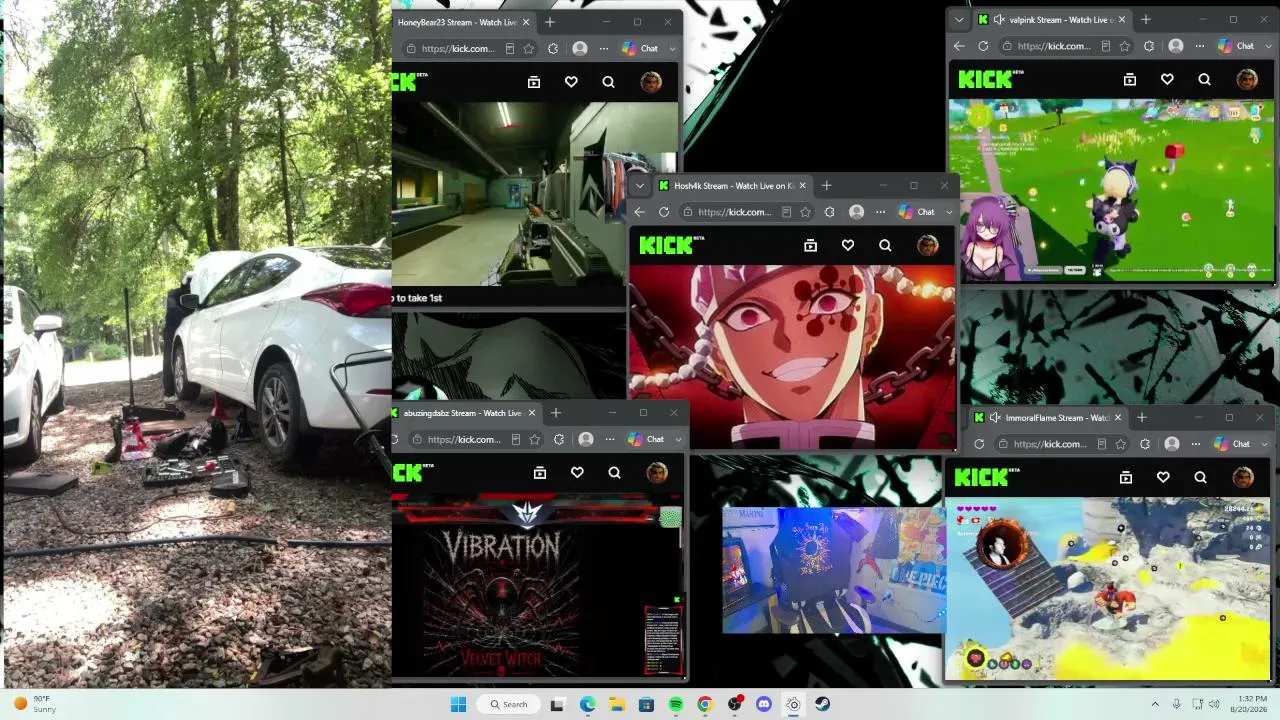Open extensions icon in HoneyBear23 browser window

tap(552, 48)
